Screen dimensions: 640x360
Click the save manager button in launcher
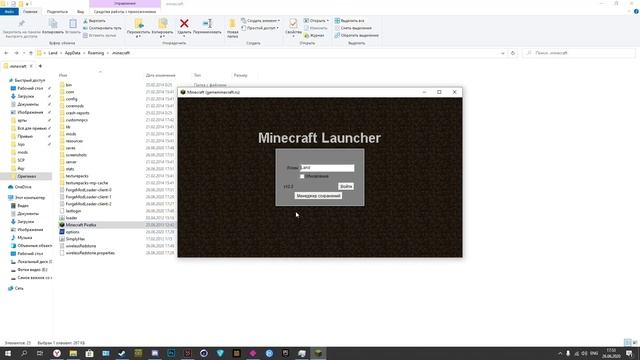click(x=318, y=196)
